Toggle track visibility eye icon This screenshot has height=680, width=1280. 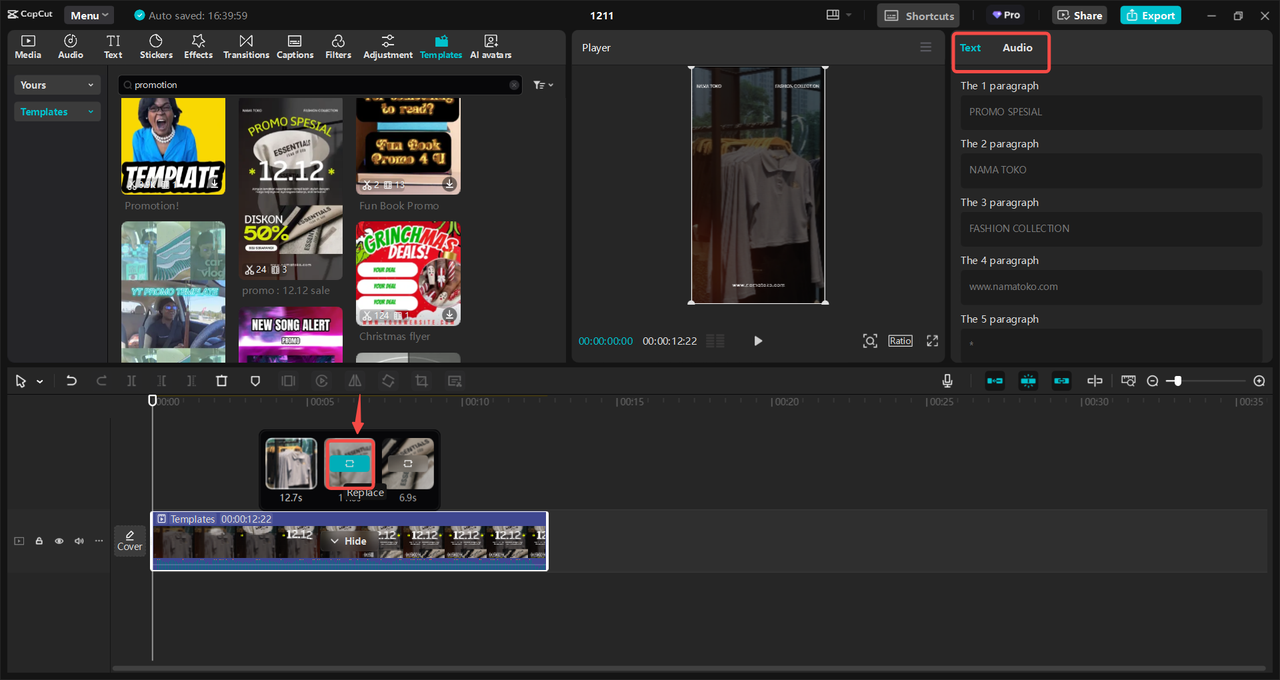click(59, 541)
